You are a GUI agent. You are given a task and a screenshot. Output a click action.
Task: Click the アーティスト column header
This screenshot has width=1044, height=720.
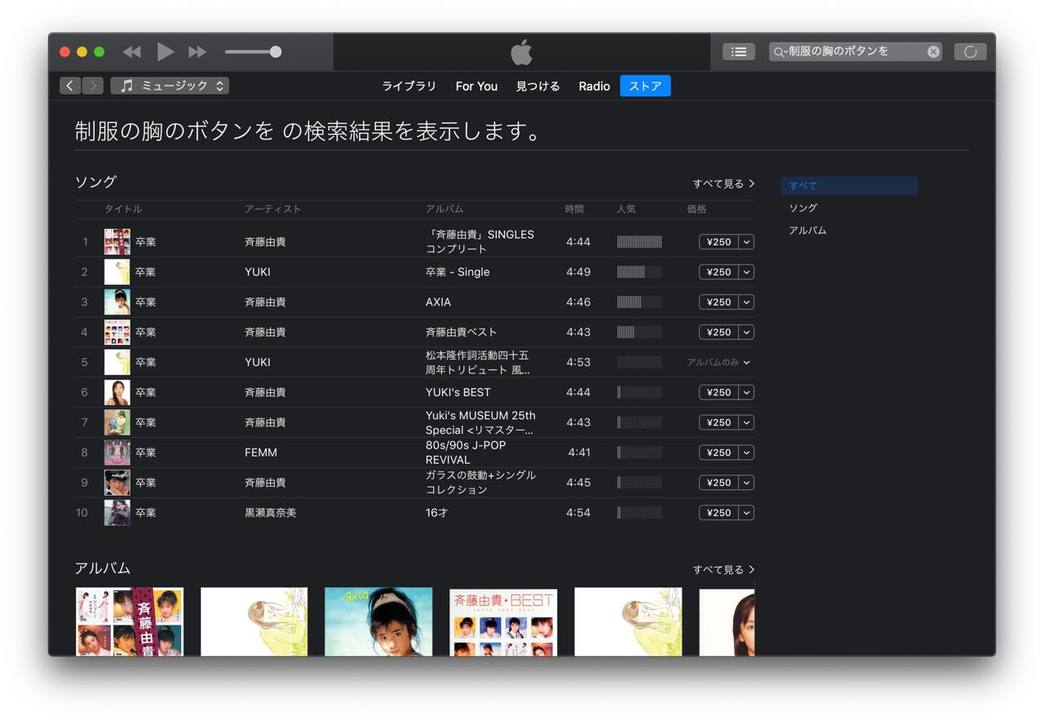[272, 209]
